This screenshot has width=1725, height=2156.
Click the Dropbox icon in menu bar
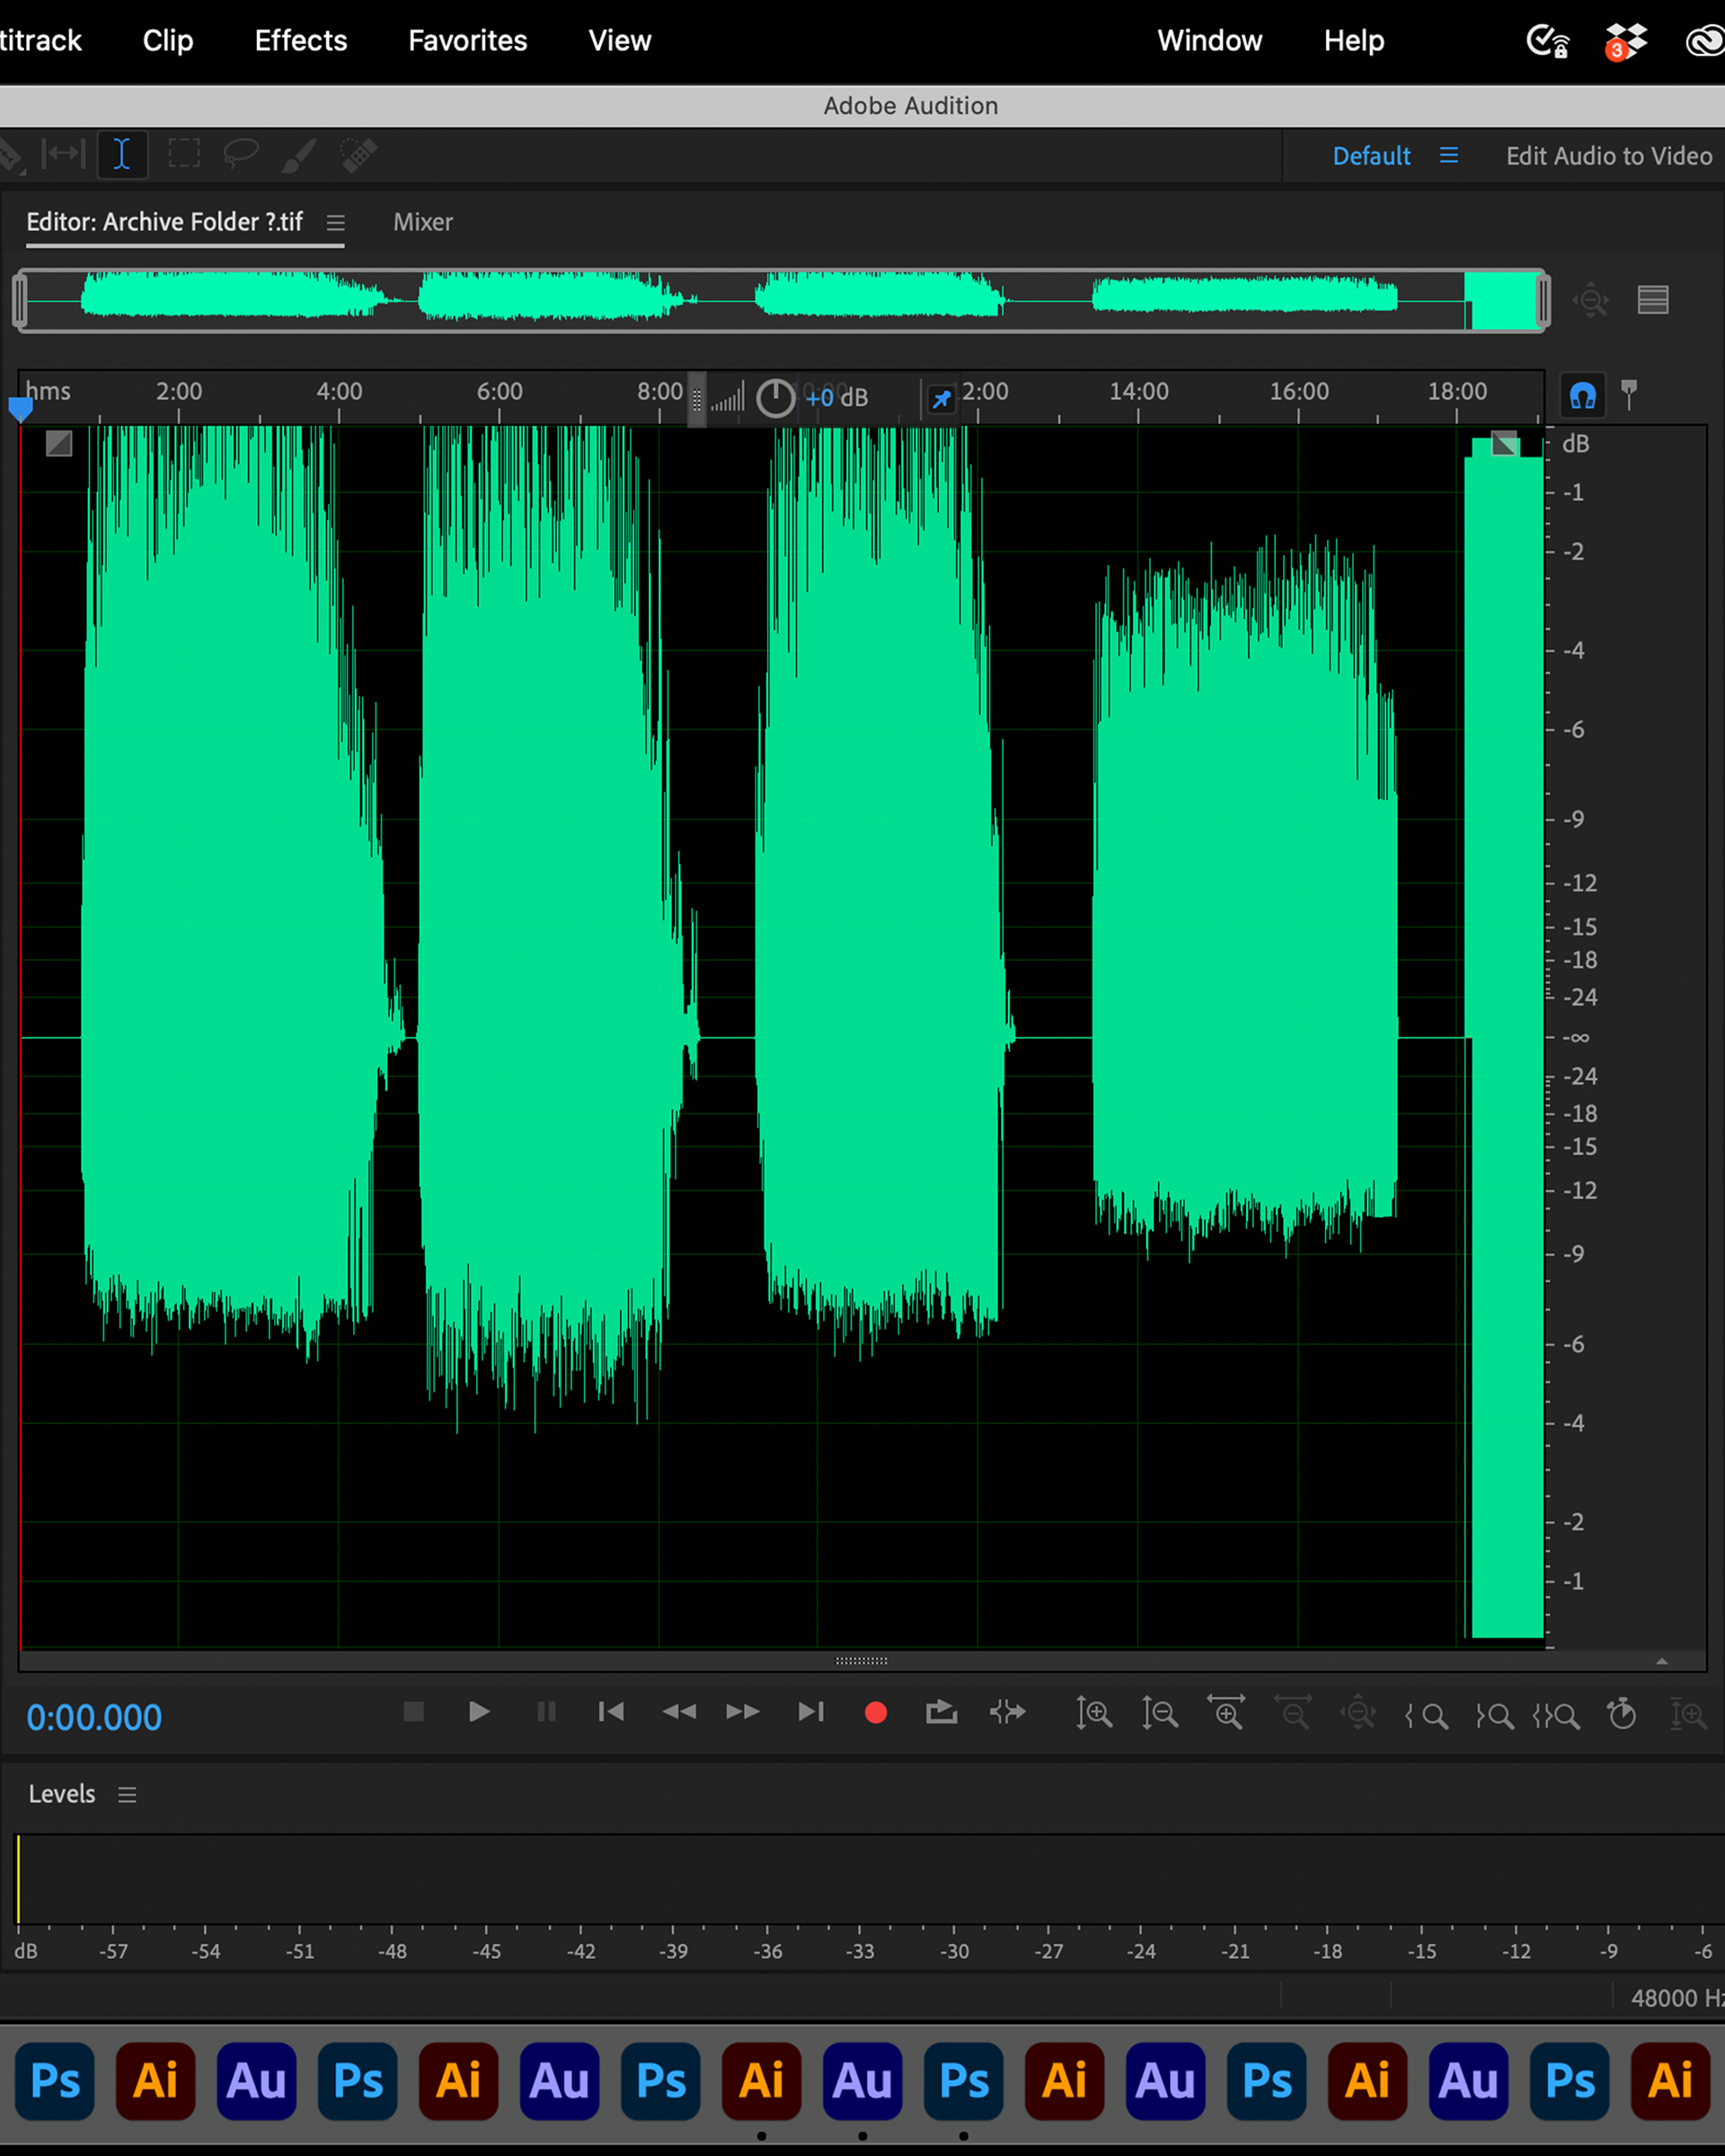[x=1625, y=42]
